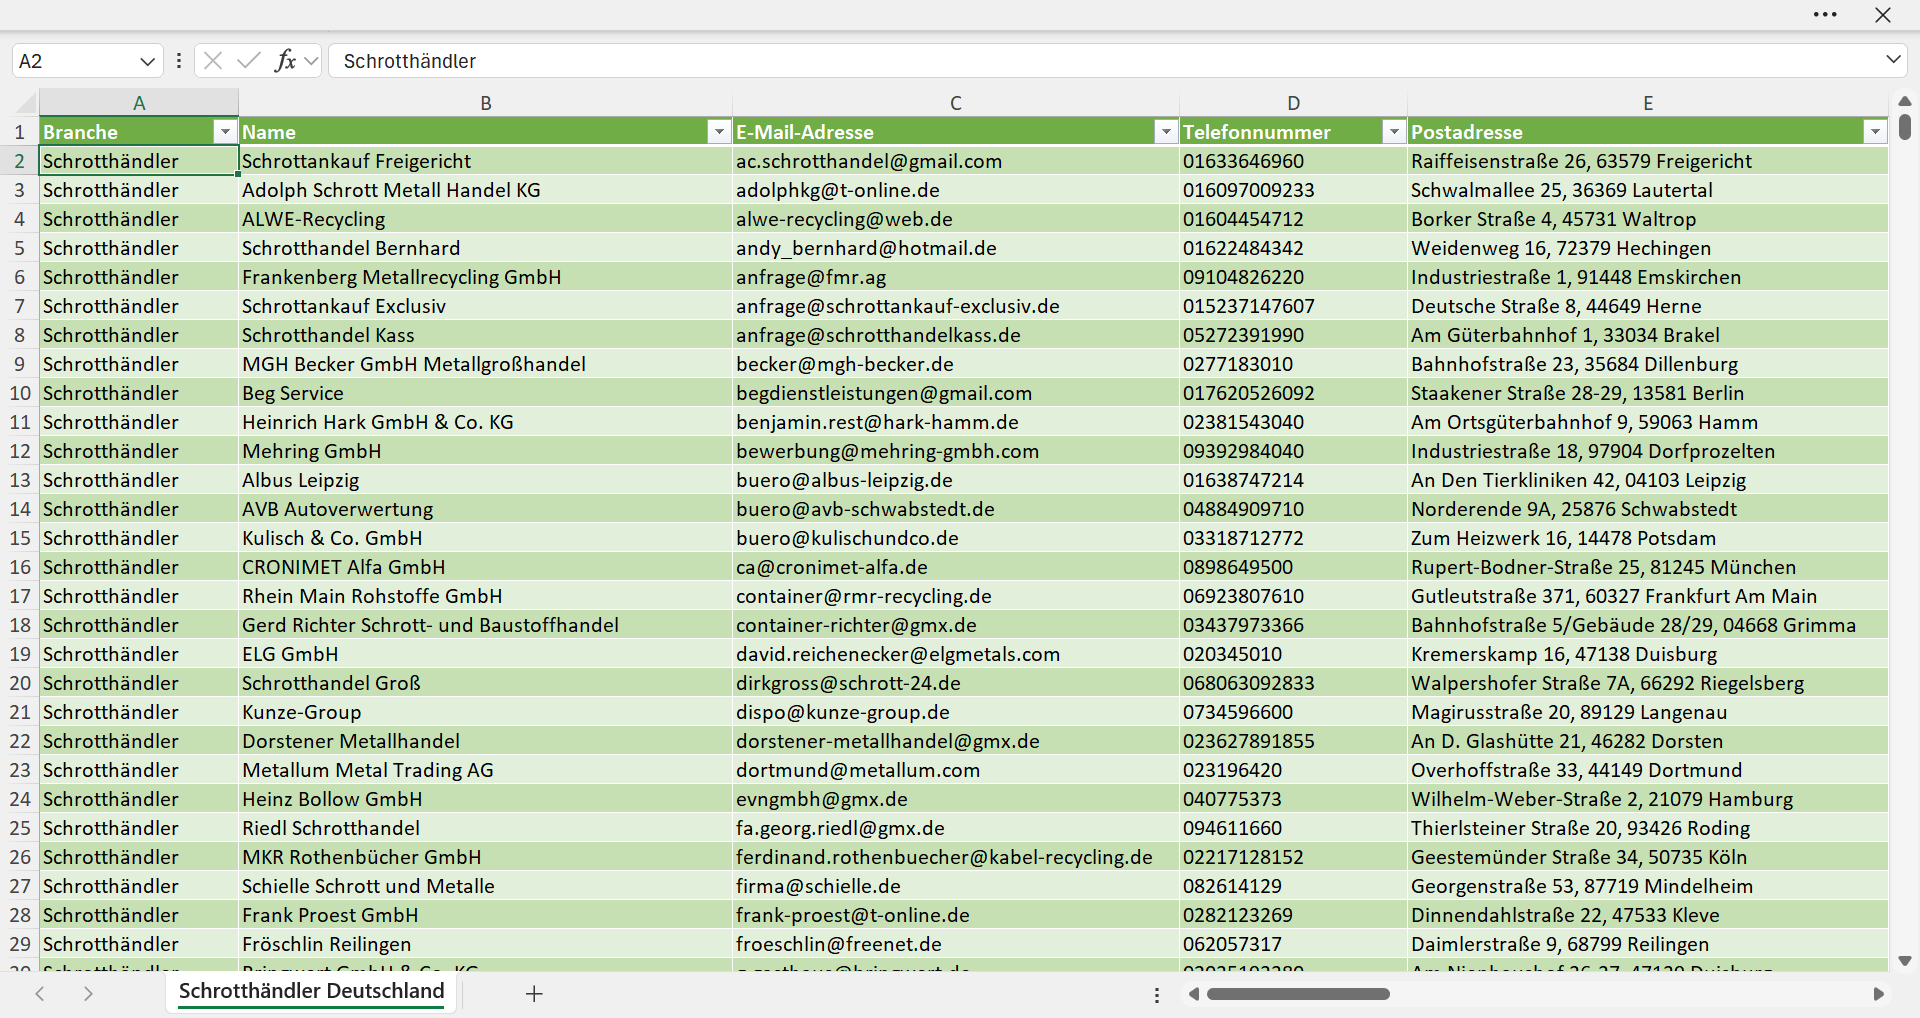Select cell 'Schrottankauf Freigericht'

point(486,161)
